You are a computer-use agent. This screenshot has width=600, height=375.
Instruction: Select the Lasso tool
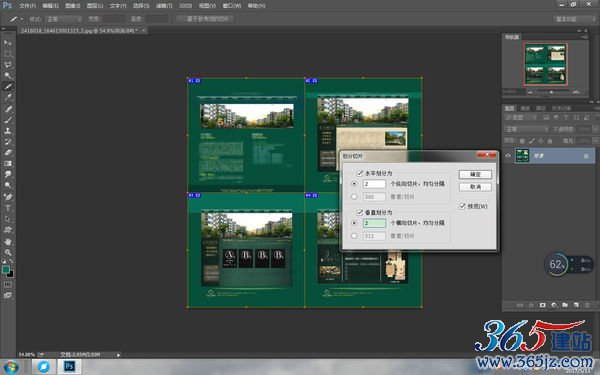[x=8, y=64]
